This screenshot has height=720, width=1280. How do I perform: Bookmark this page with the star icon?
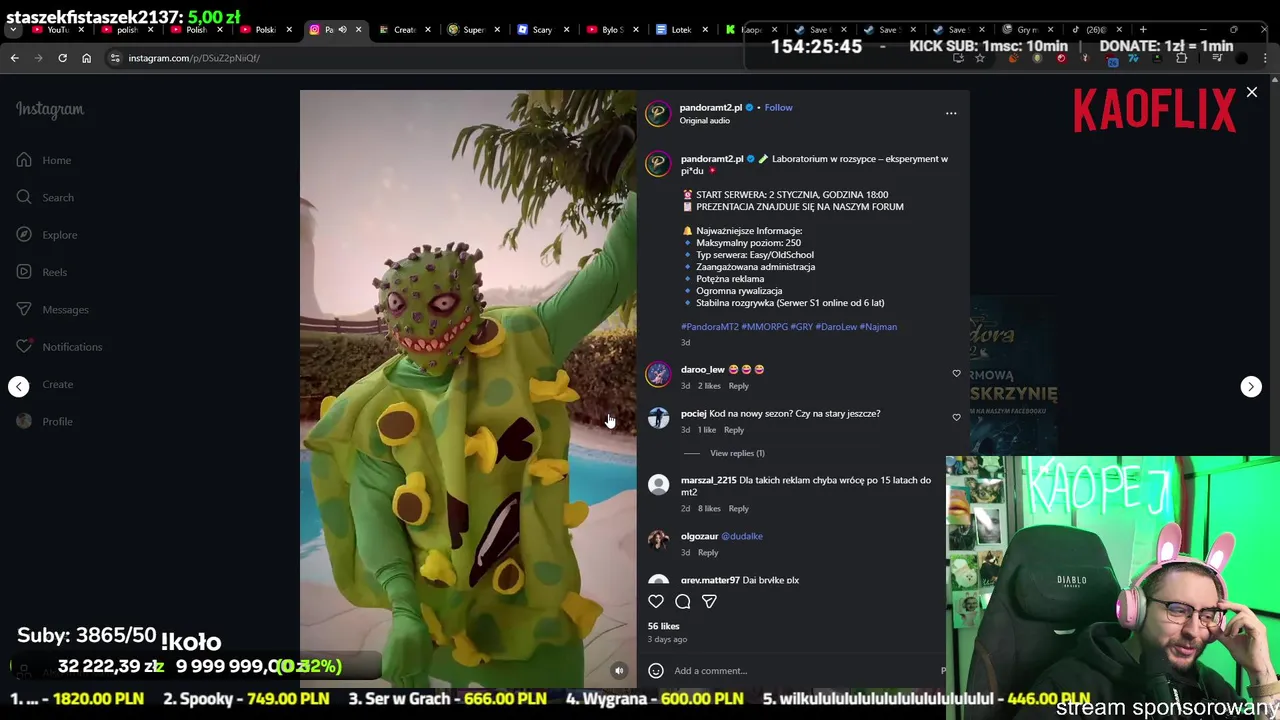[980, 58]
